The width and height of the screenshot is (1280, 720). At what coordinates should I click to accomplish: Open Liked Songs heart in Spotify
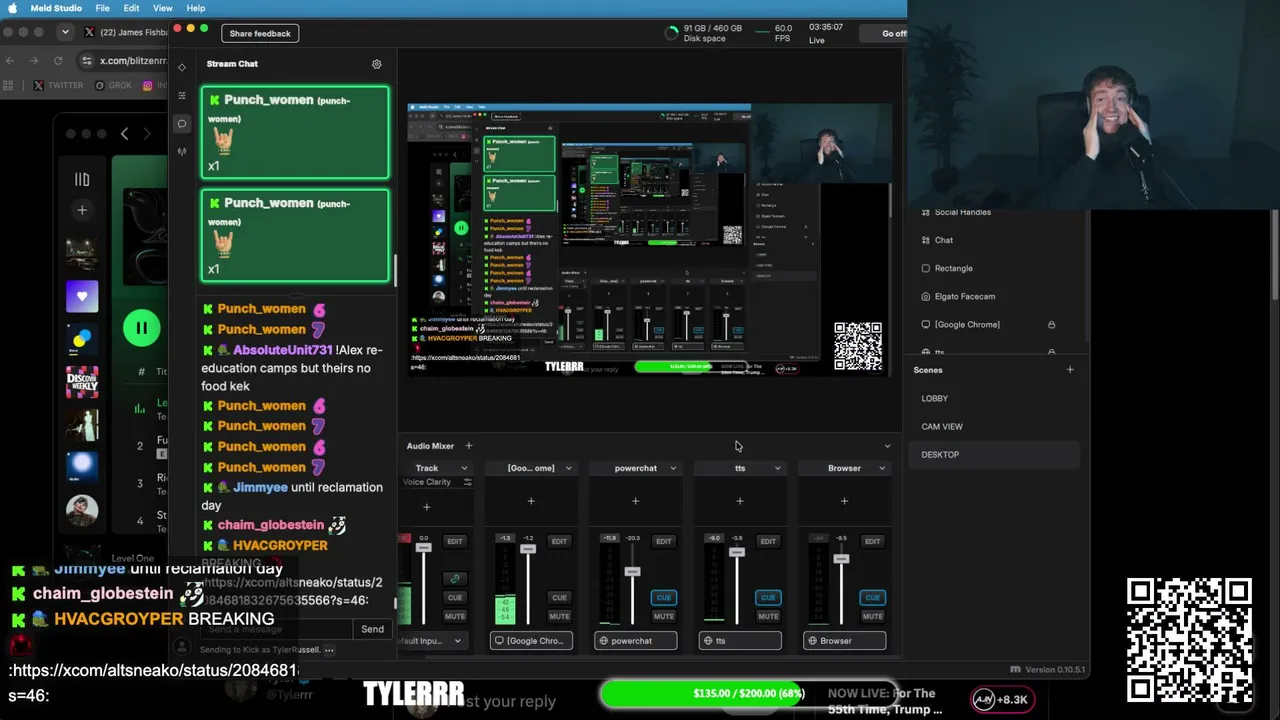pyautogui.click(x=82, y=296)
